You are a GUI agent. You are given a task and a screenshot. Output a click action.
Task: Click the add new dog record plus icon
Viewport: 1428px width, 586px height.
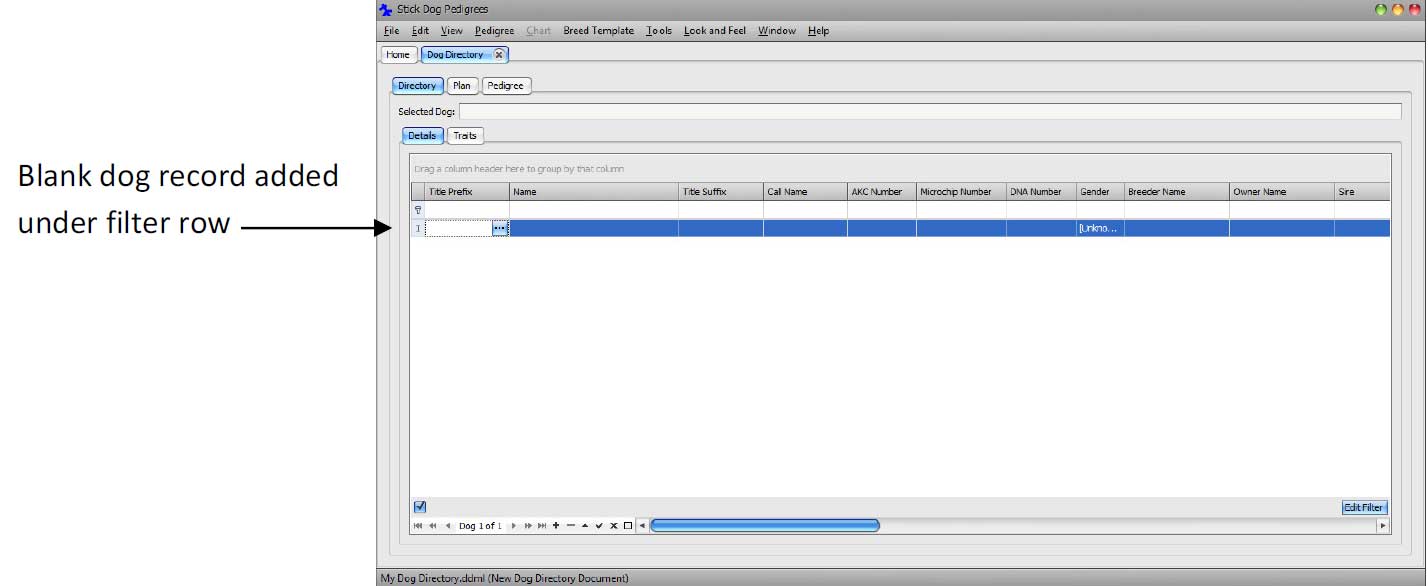pos(556,526)
